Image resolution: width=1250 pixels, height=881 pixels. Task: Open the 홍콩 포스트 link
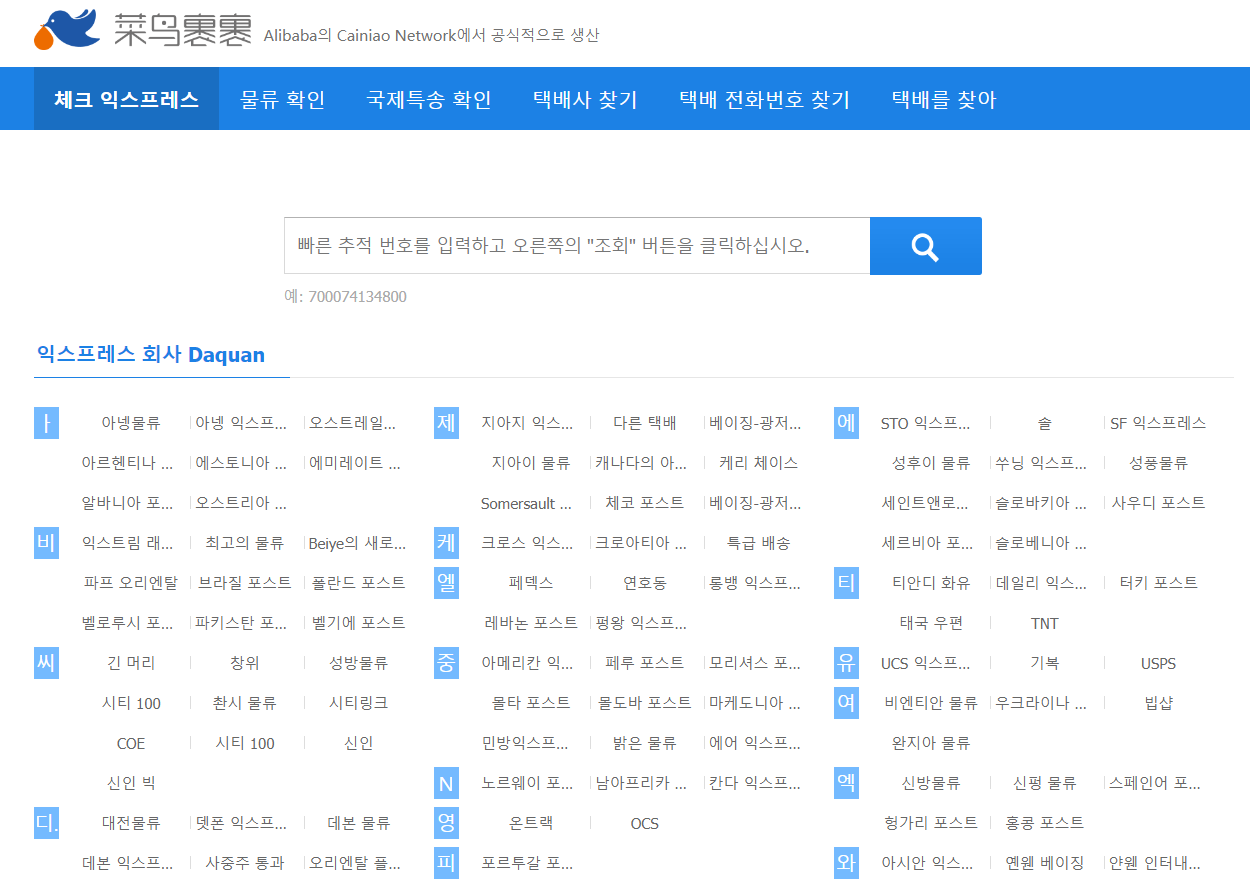click(x=1044, y=823)
